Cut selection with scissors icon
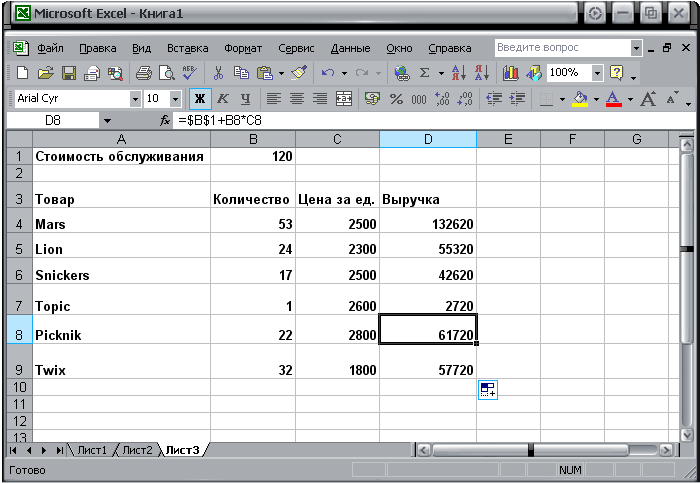 tap(218, 72)
